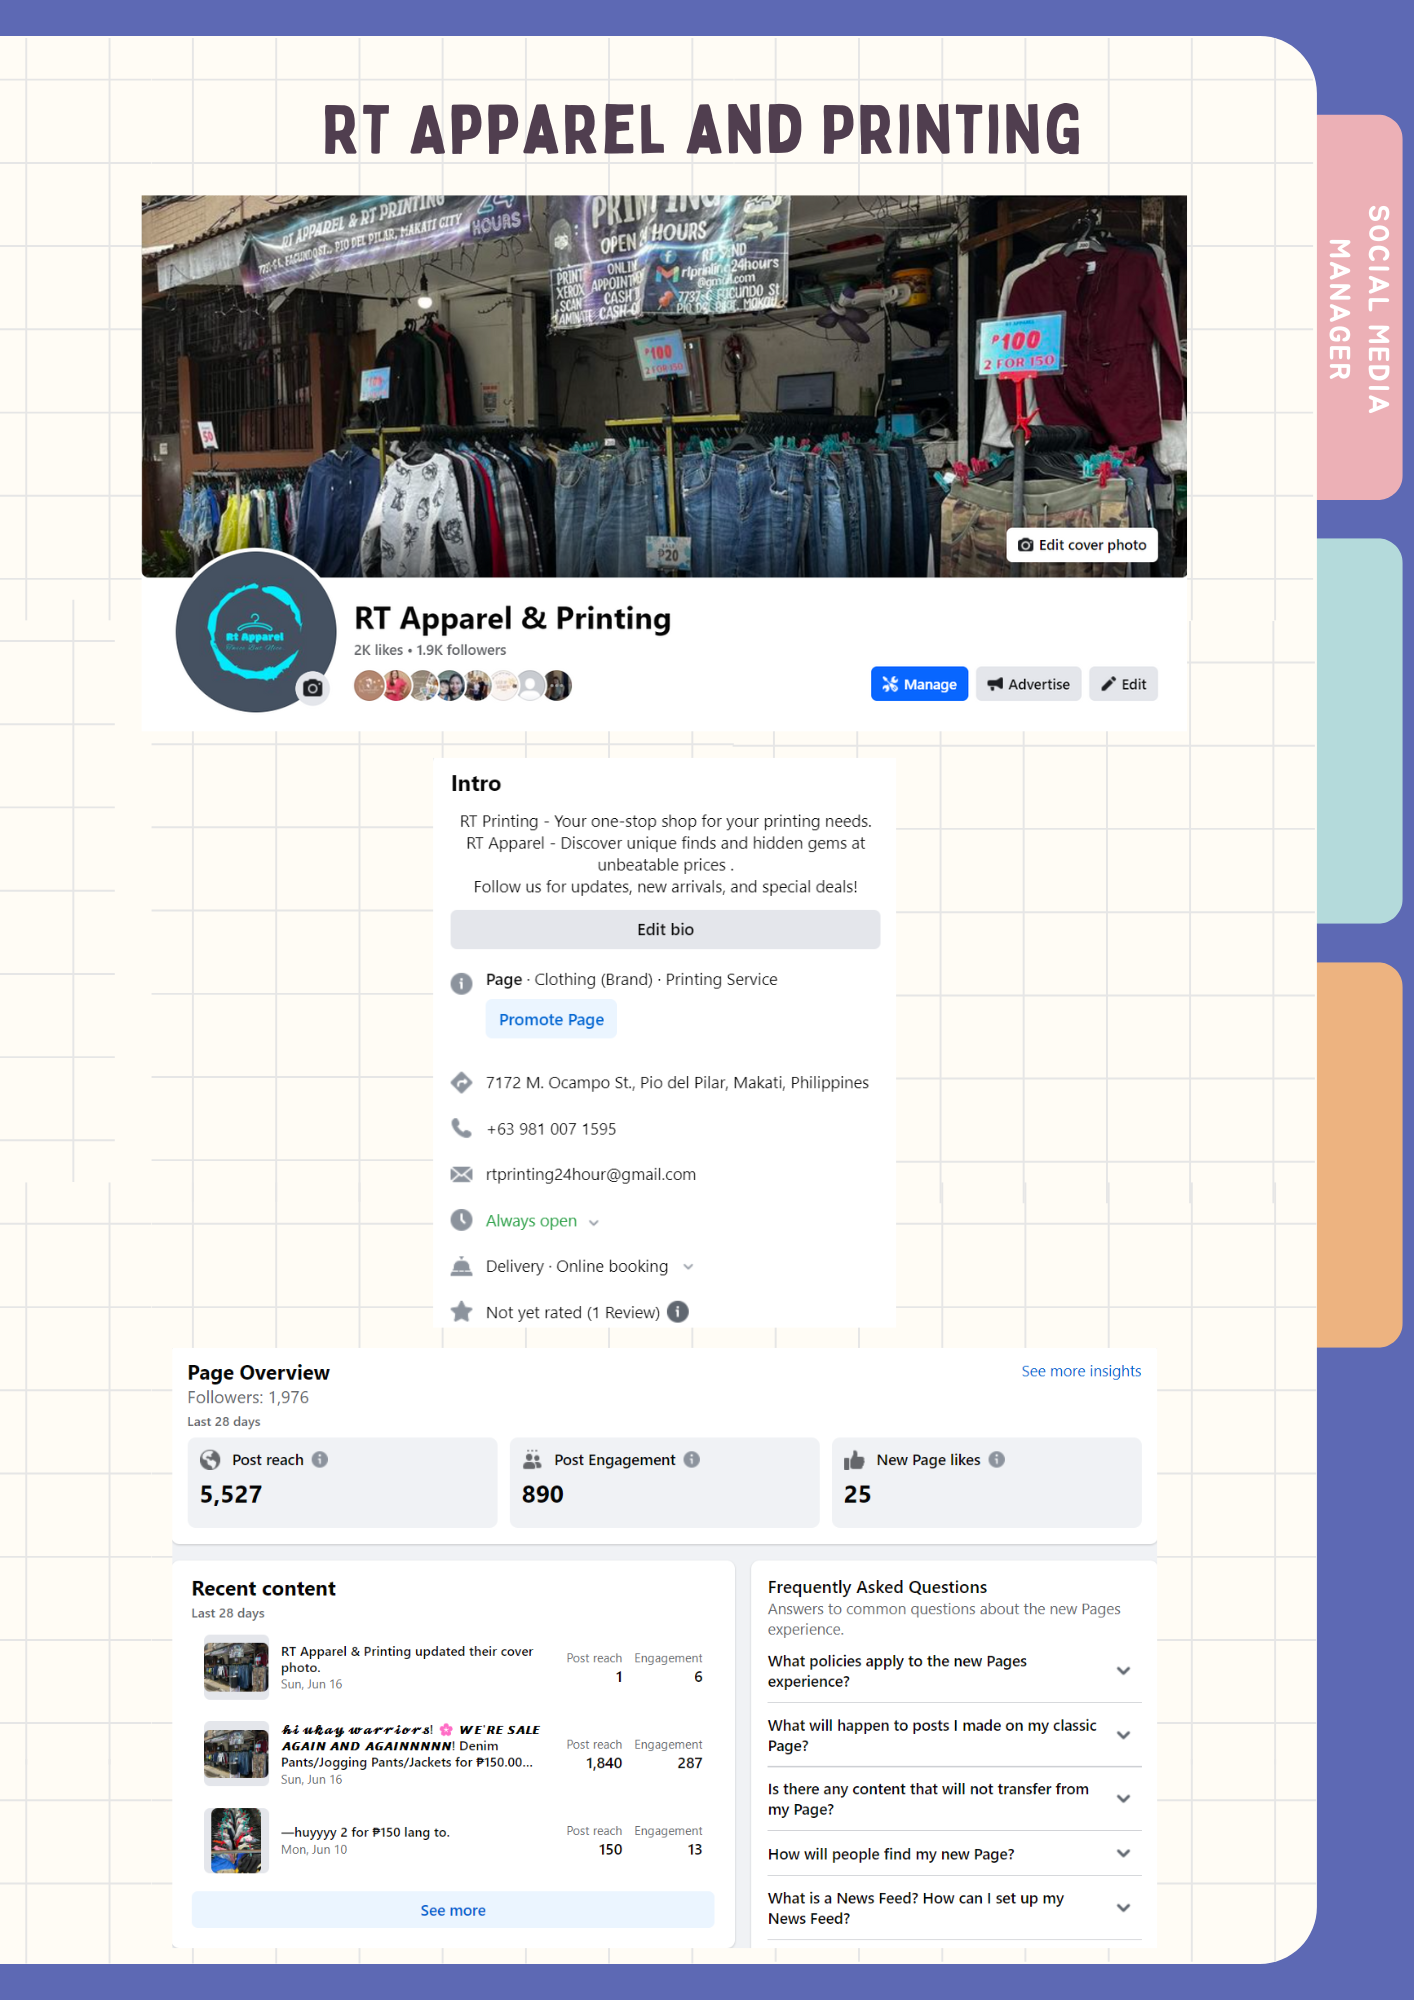This screenshot has width=1414, height=2000.
Task: Click the camera icon on profile picture
Action: [x=313, y=688]
